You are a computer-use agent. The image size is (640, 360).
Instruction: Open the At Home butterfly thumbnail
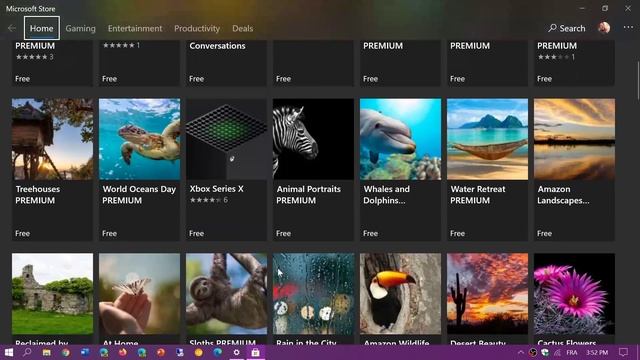(139, 294)
